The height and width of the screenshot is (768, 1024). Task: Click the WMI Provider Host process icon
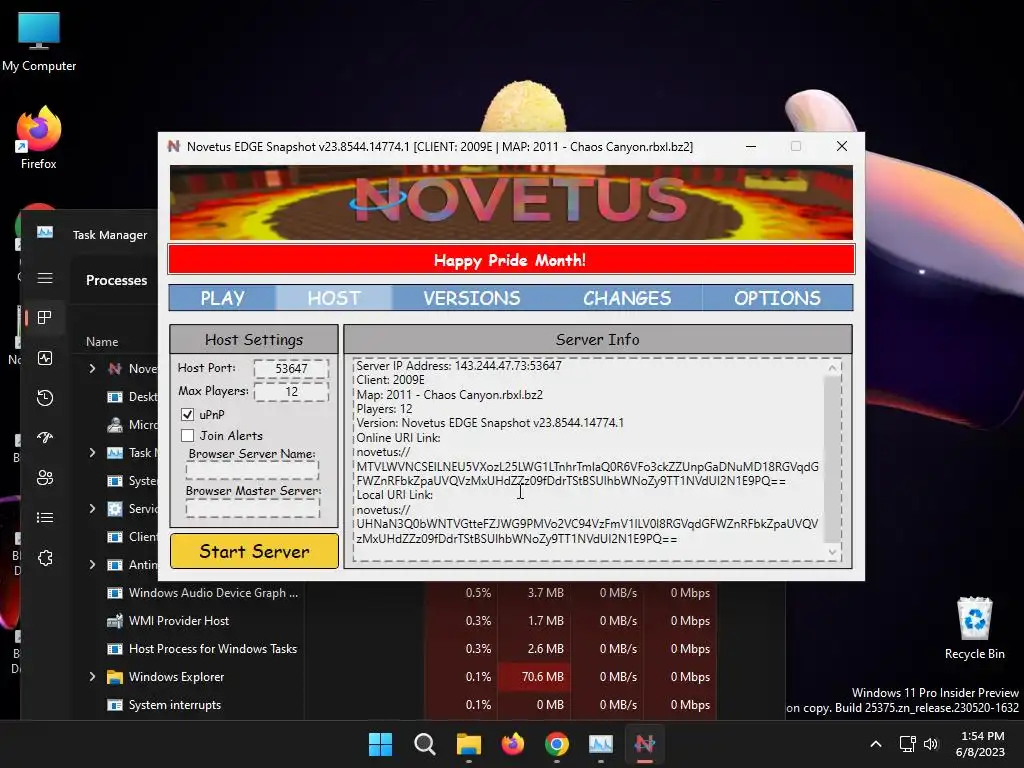pos(115,621)
